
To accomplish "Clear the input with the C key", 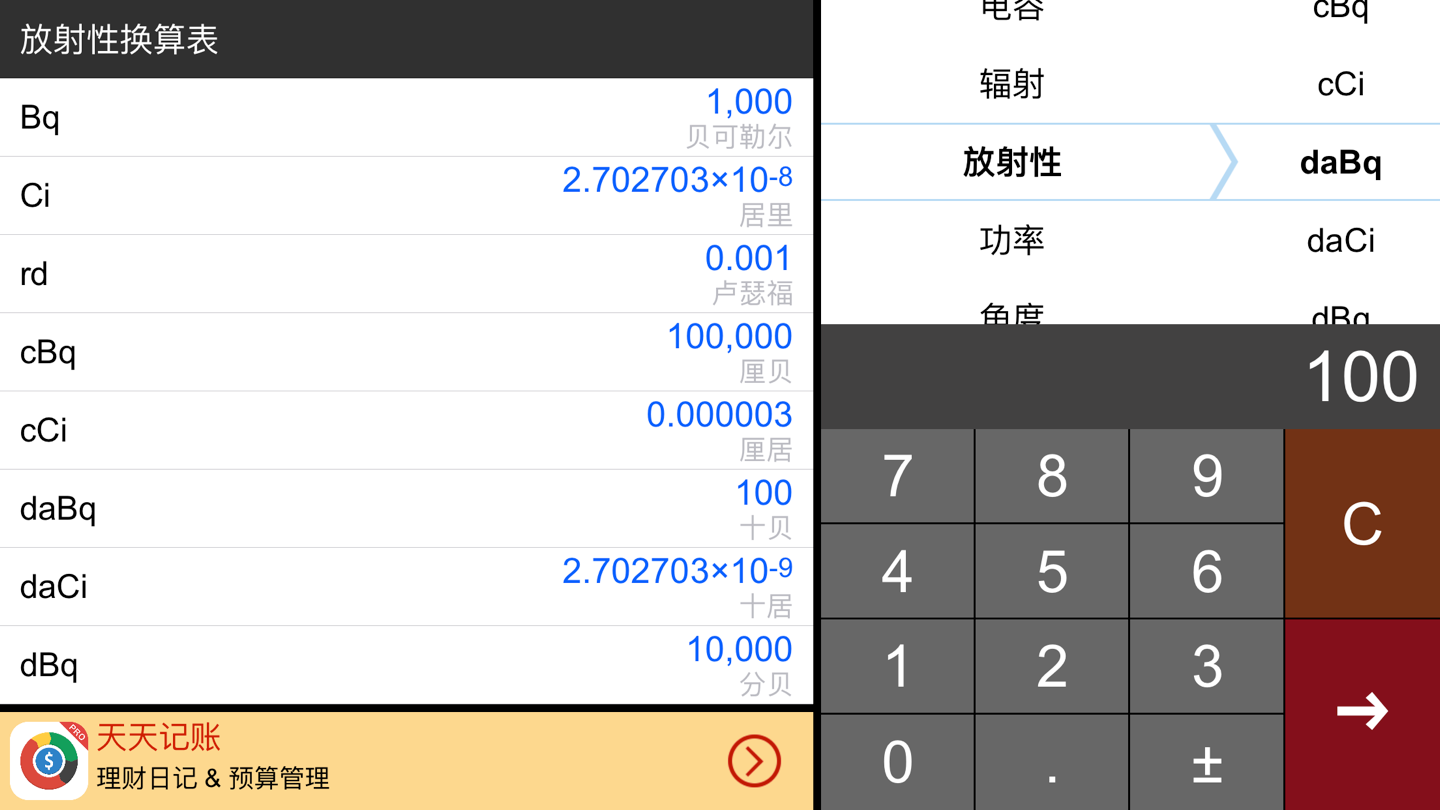I will coord(1362,524).
